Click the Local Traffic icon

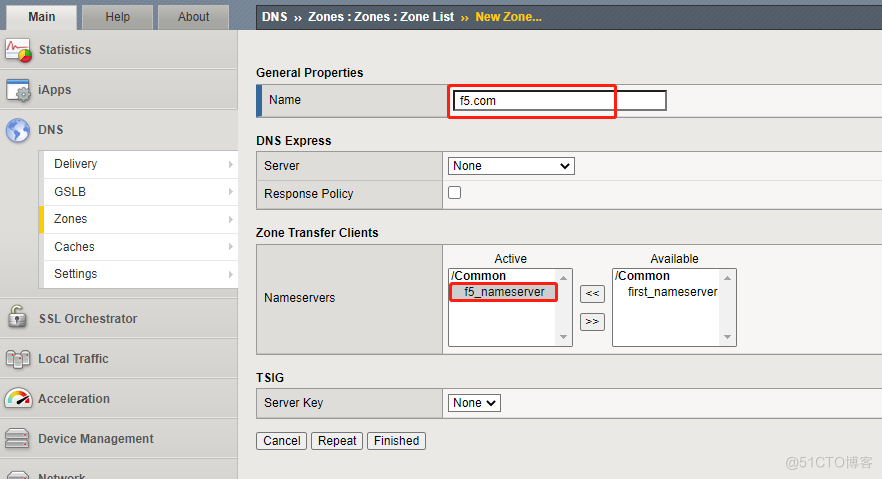(18, 358)
